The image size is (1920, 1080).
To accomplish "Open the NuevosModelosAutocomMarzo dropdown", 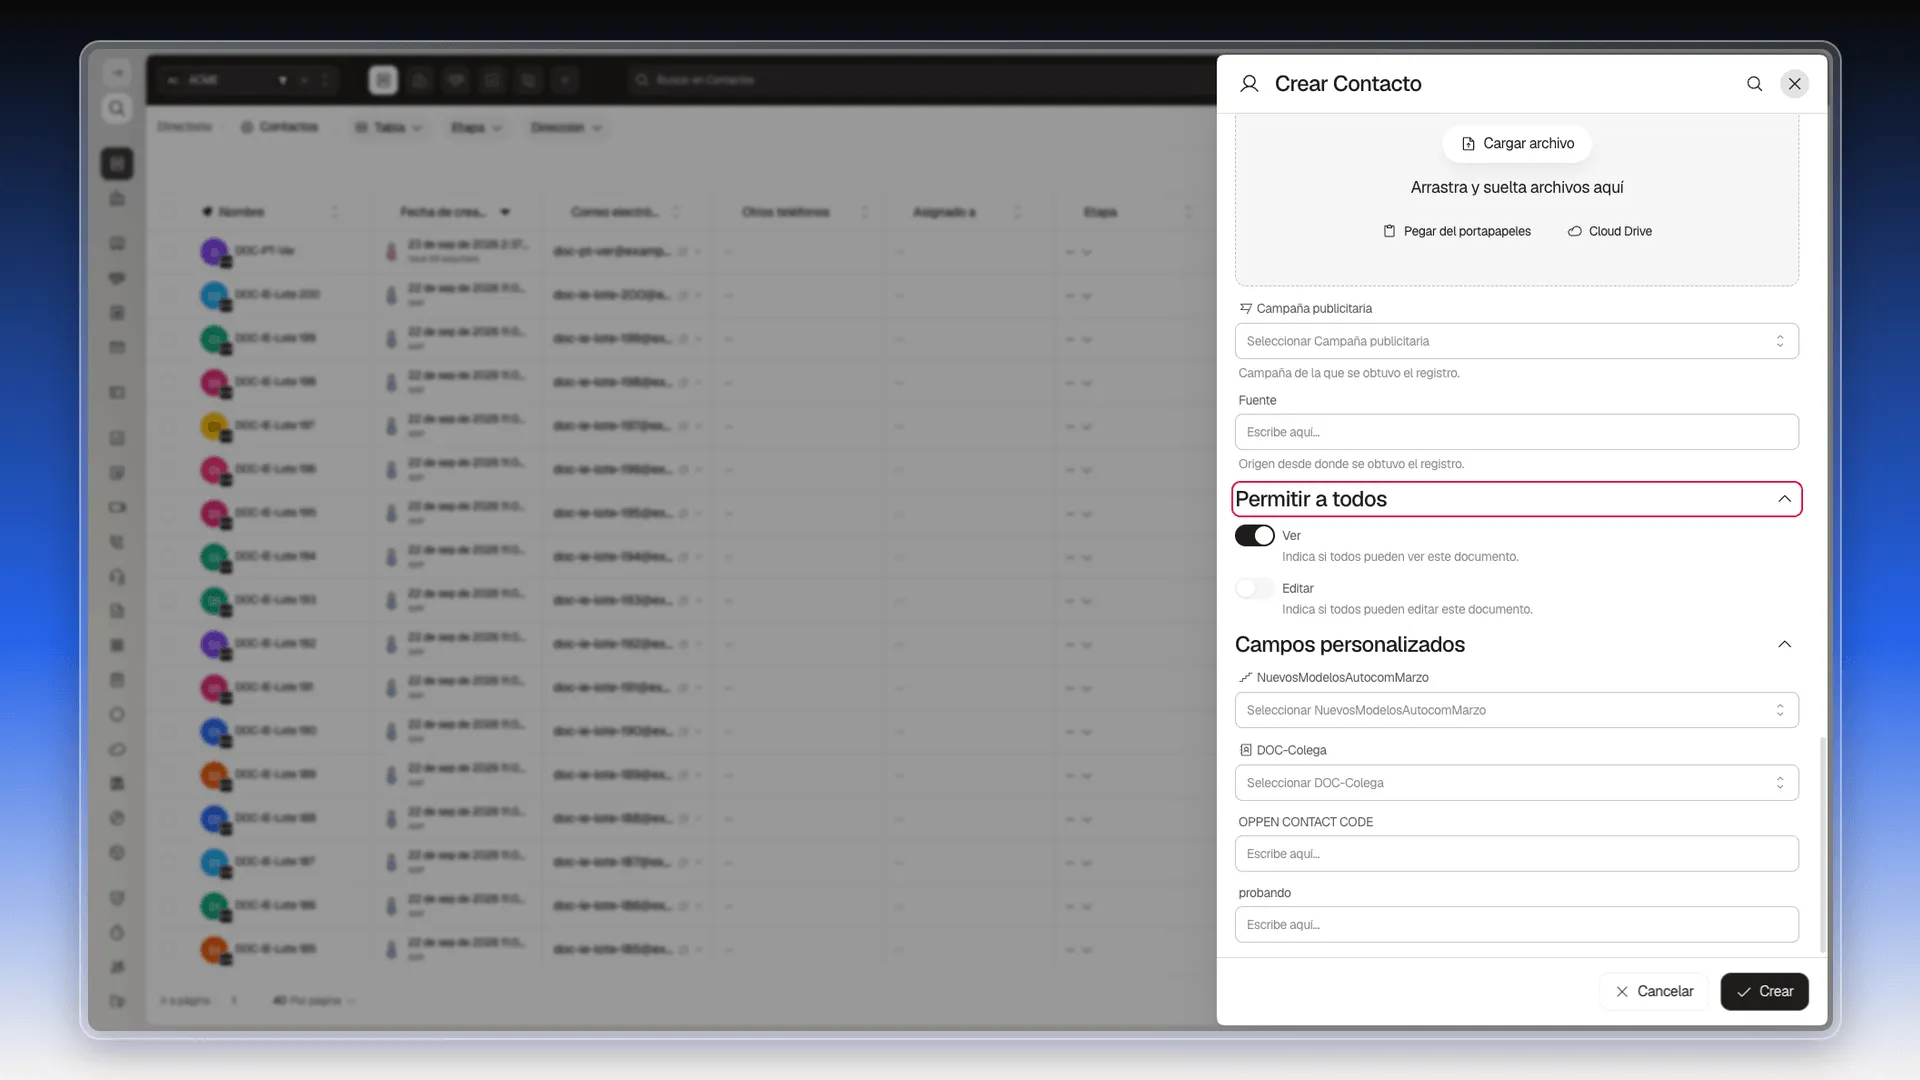I will coord(1517,710).
